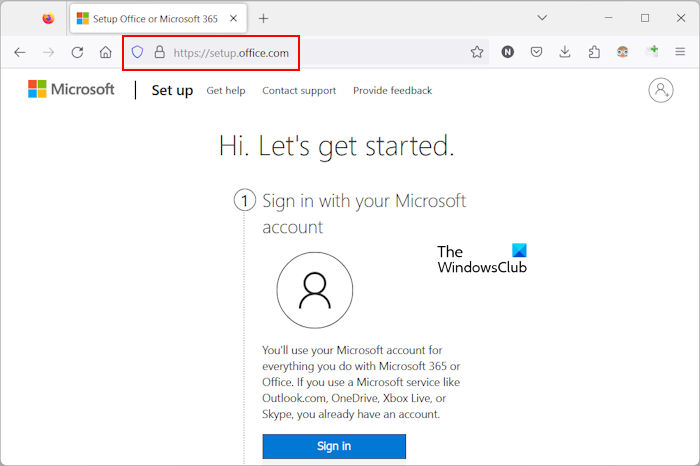Save page to Pocket

[x=536, y=52]
